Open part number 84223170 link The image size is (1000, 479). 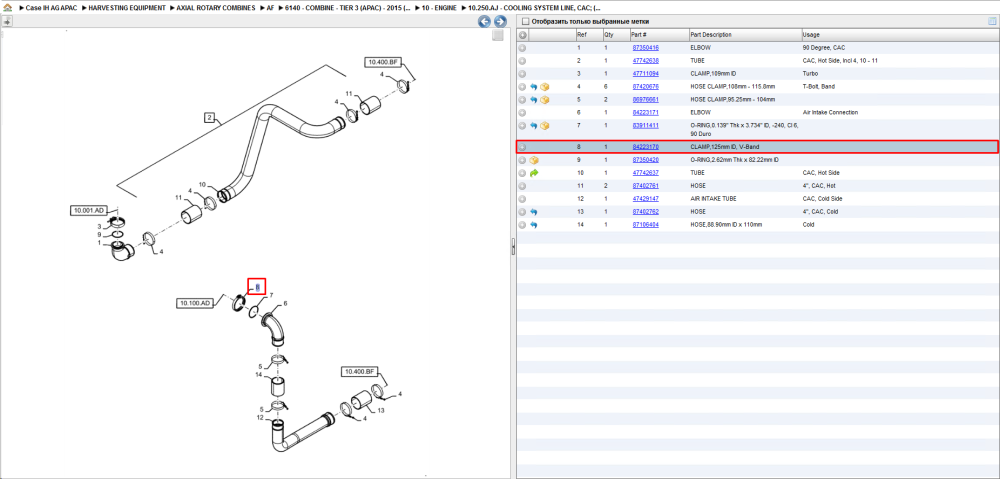pyautogui.click(x=645, y=147)
